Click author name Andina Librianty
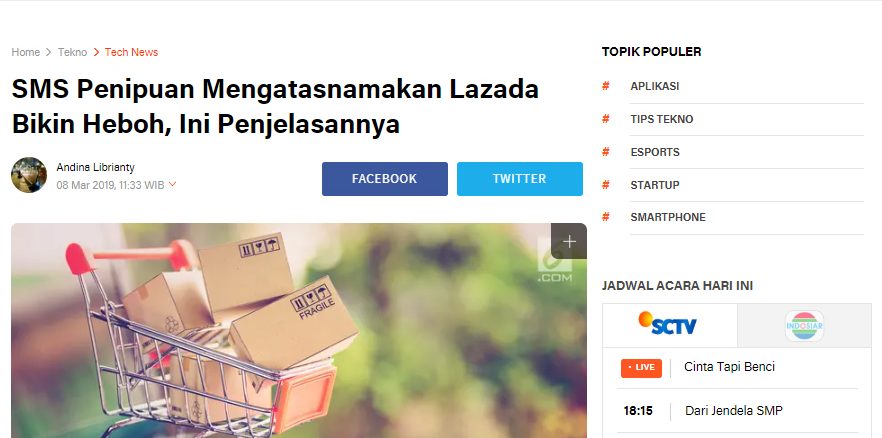Image resolution: width=882 pixels, height=438 pixels. click(x=96, y=168)
